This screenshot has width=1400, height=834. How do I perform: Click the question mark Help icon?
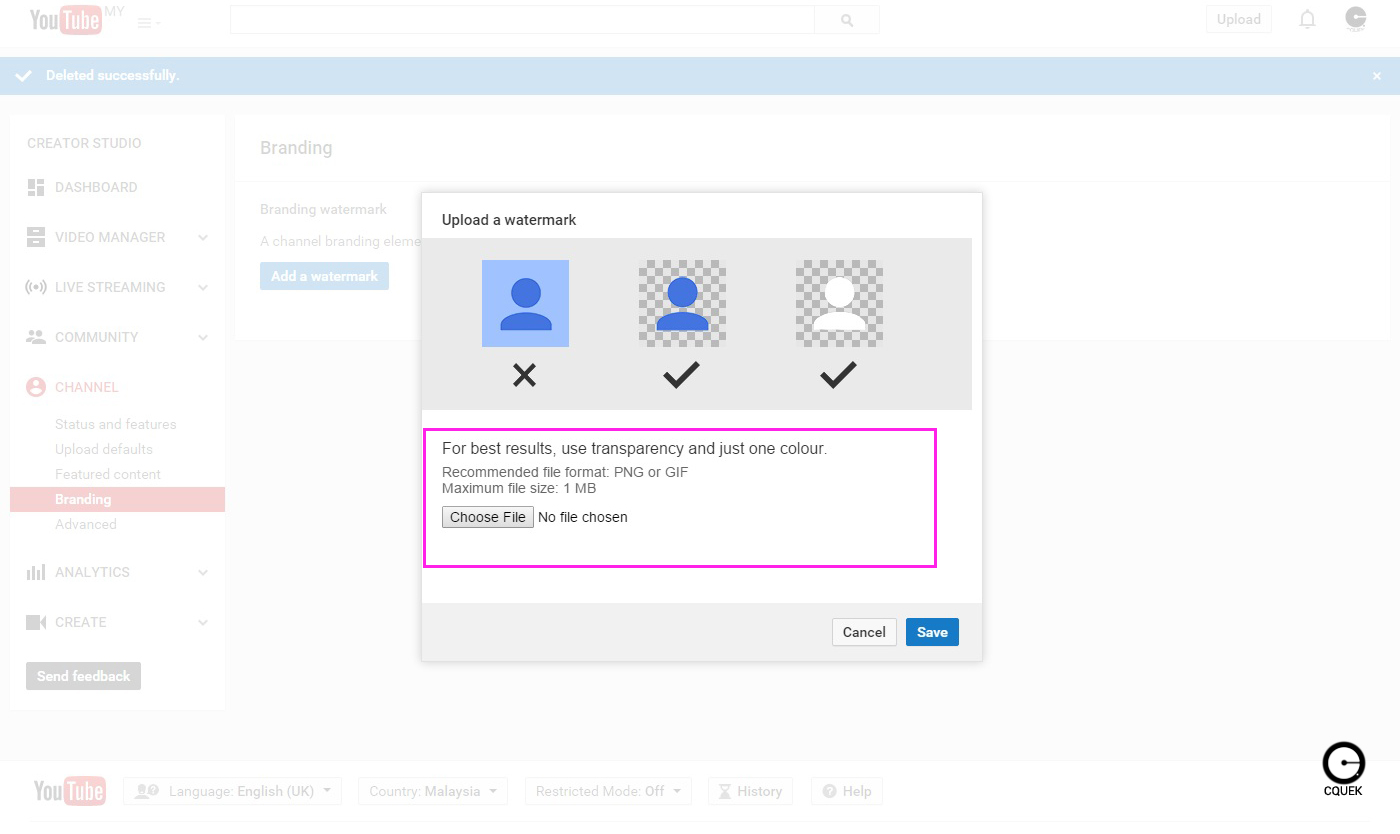tap(829, 791)
